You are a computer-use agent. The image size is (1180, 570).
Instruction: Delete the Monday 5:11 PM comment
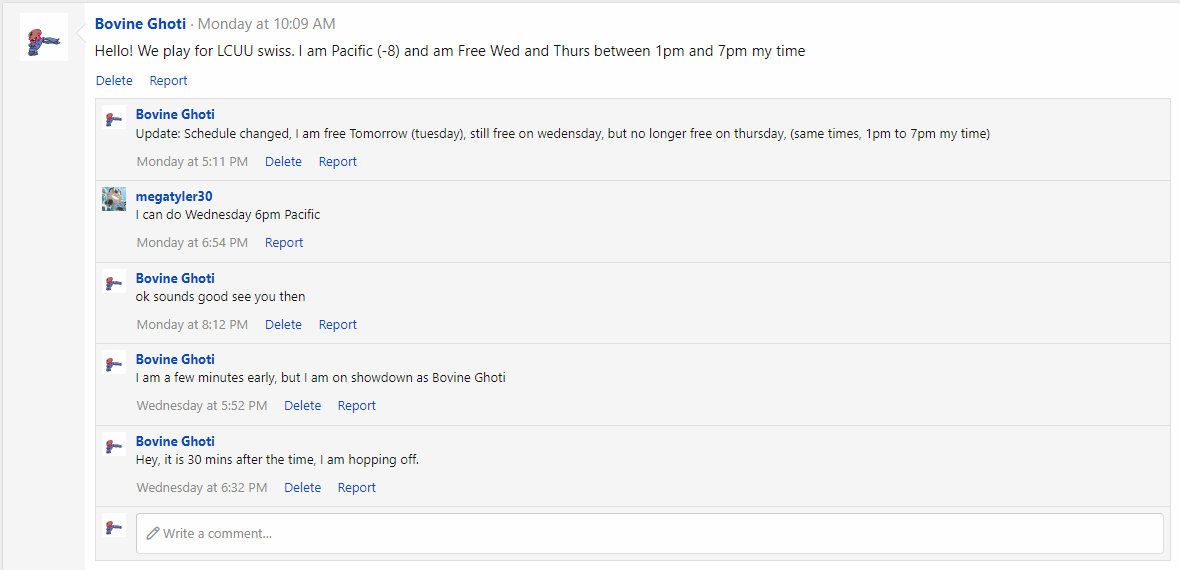283,161
